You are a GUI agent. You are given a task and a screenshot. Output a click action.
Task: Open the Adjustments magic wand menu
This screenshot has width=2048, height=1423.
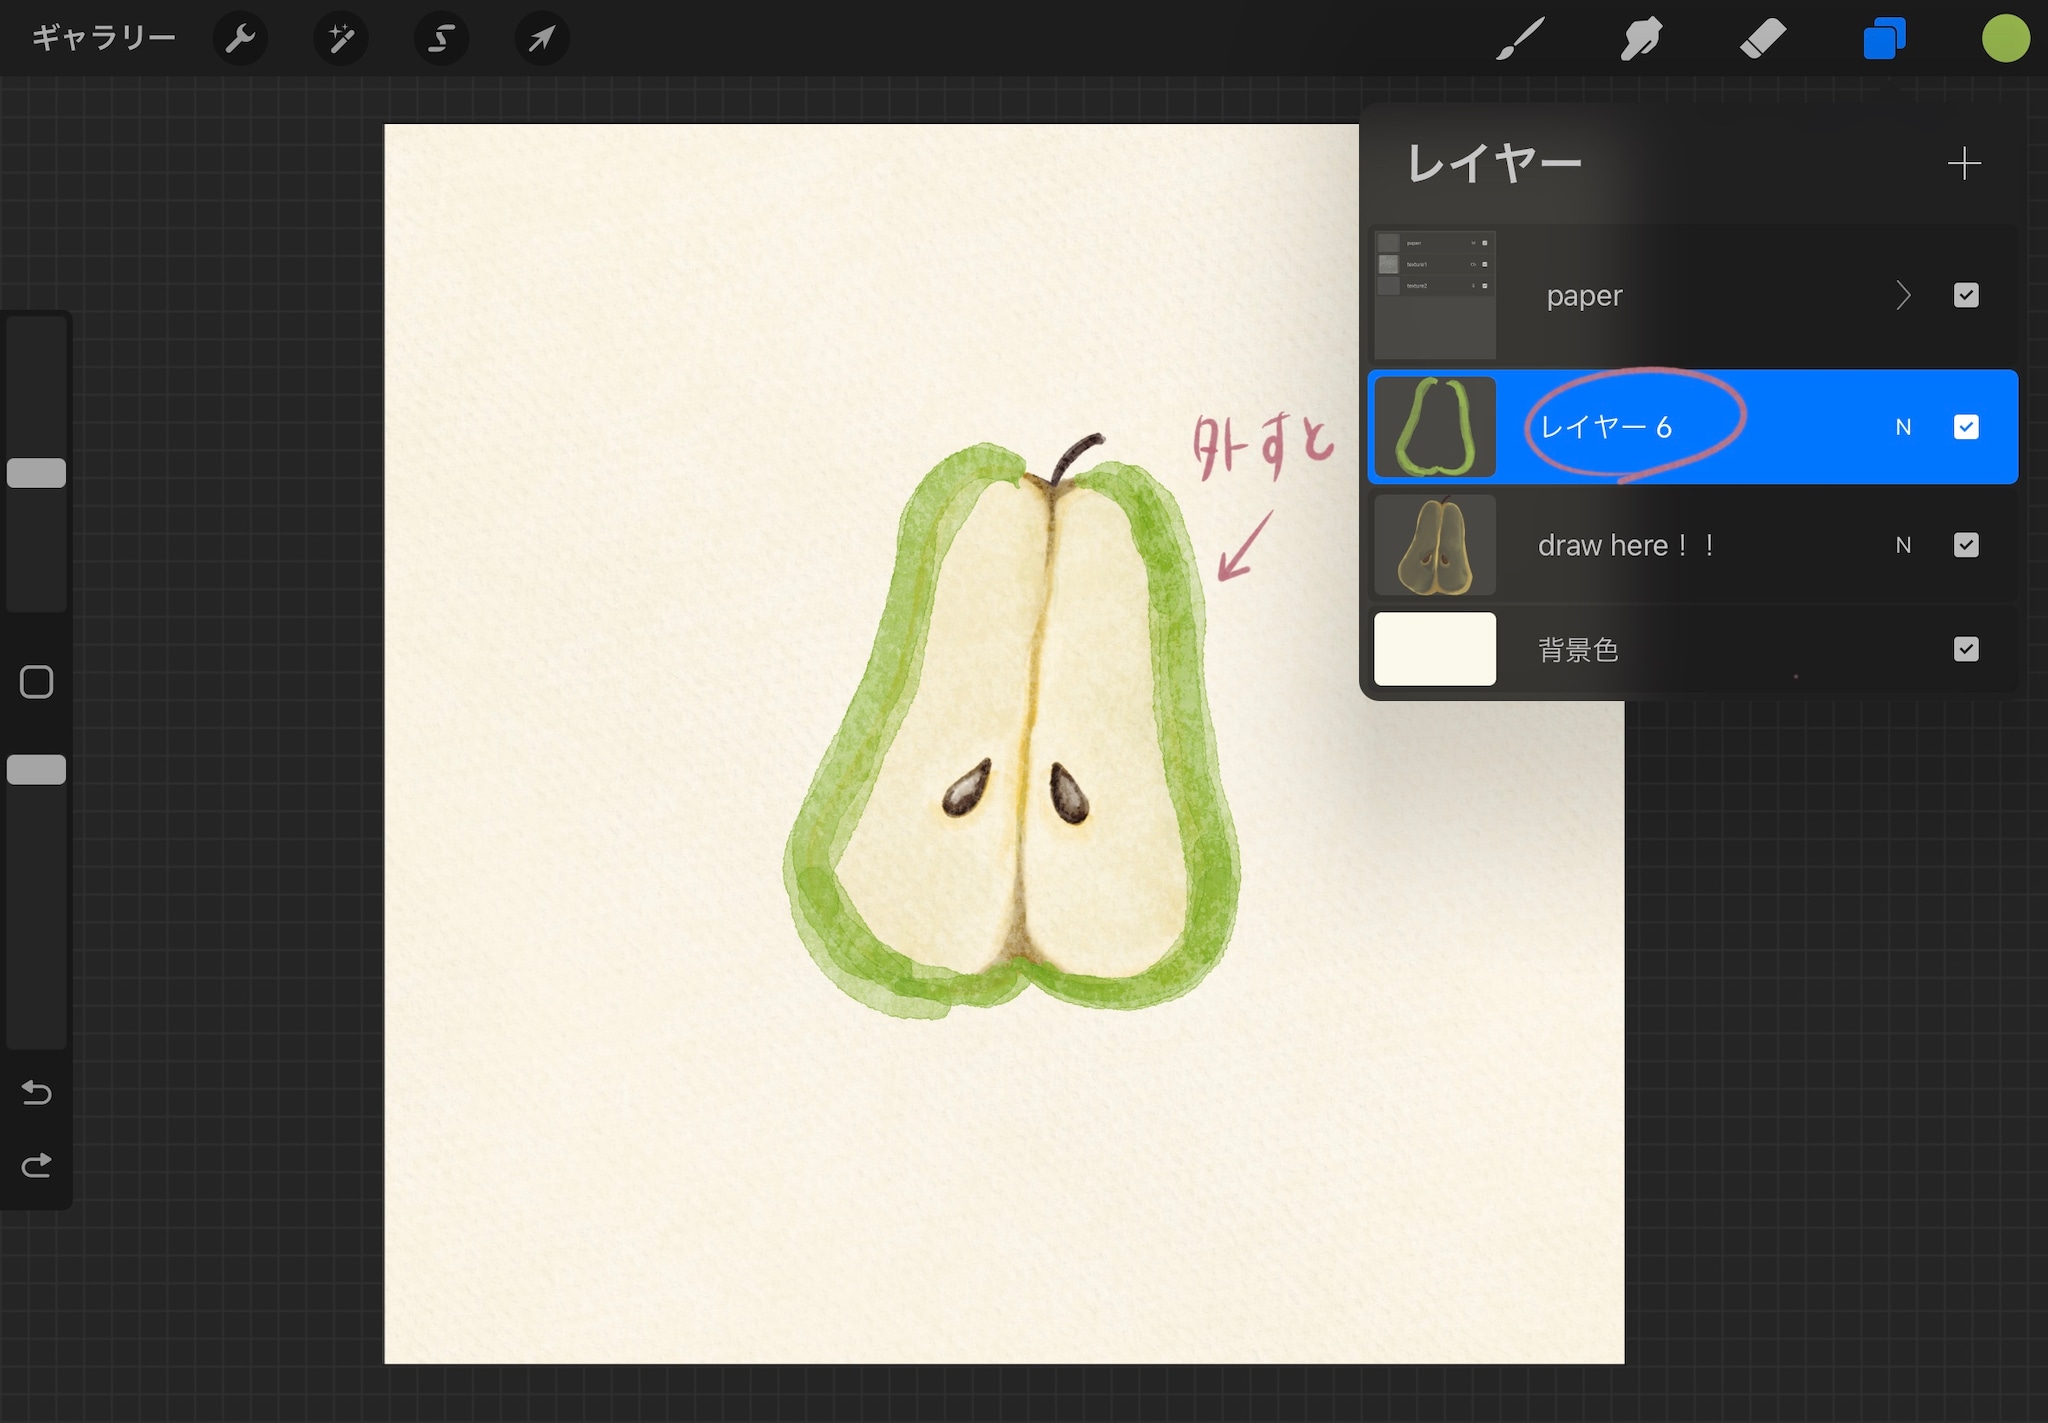click(341, 39)
